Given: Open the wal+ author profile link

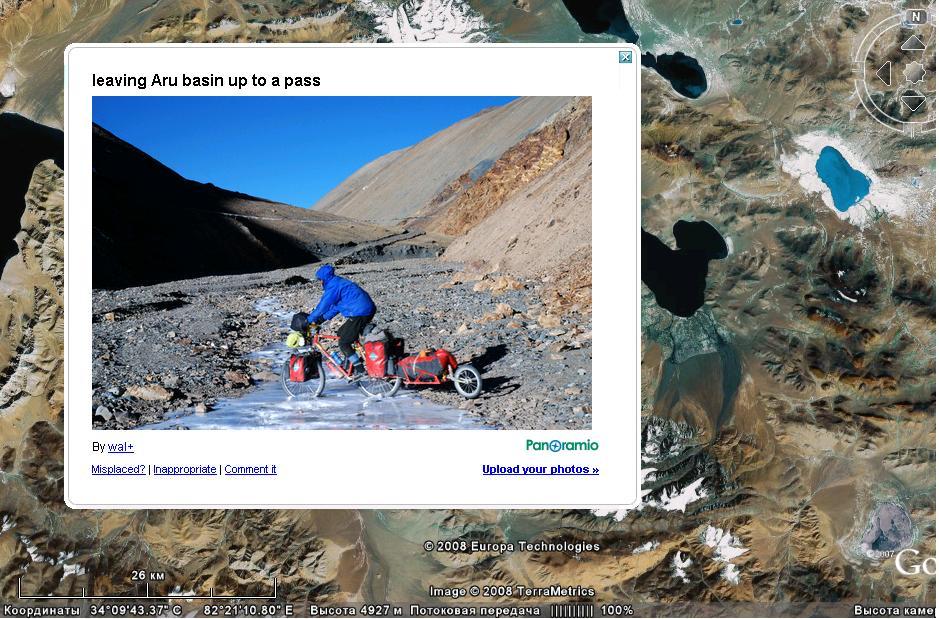Looking at the screenshot, I should pyautogui.click(x=121, y=447).
